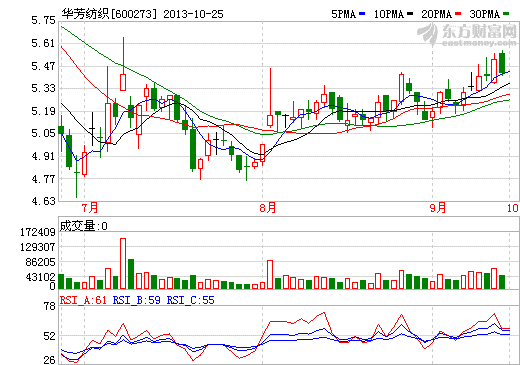Click the 4.63 price axis label

43,201
